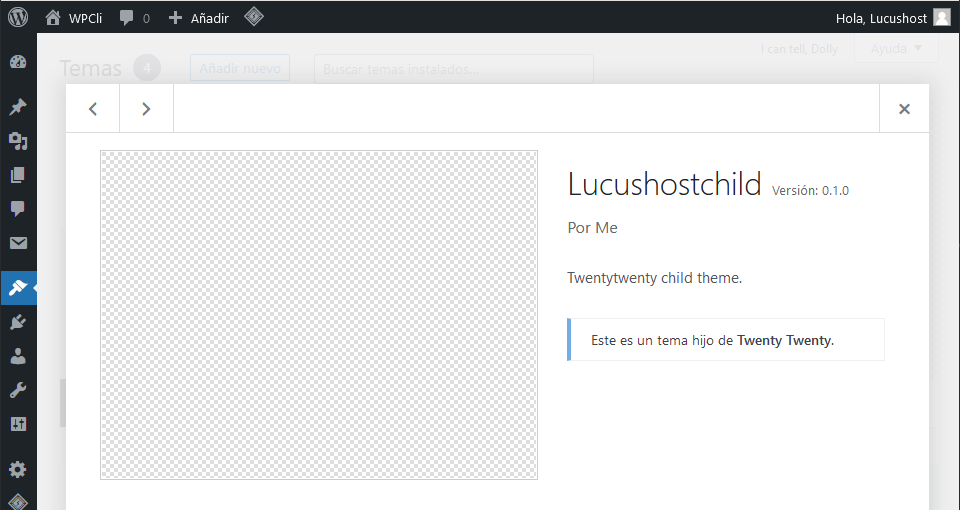Viewport: 960px width, 510px height.
Task: Open the gear icon item in the sidebar
Action: (18, 470)
